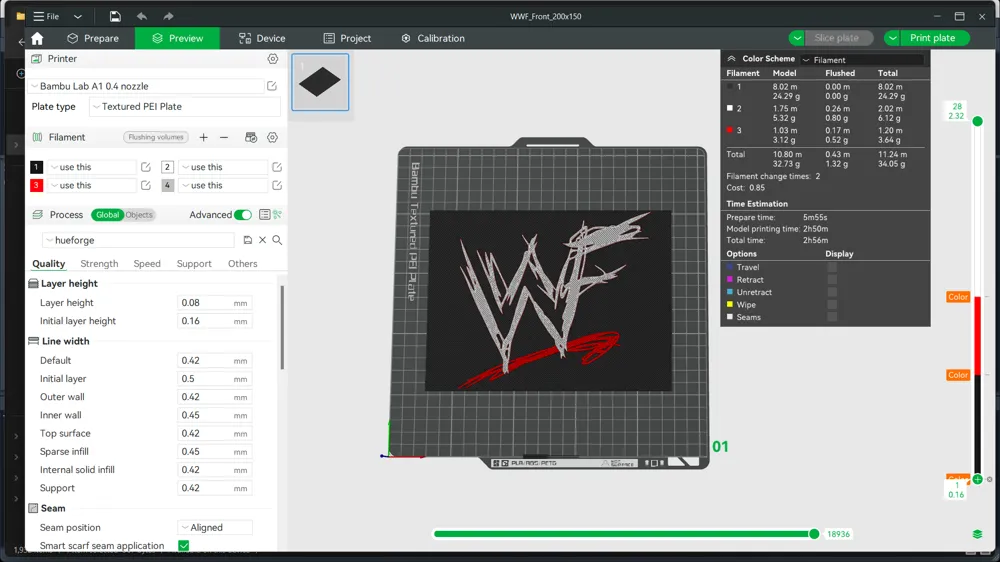Edit the filament 2 preset
The image size is (1000, 562).
[x=277, y=167]
